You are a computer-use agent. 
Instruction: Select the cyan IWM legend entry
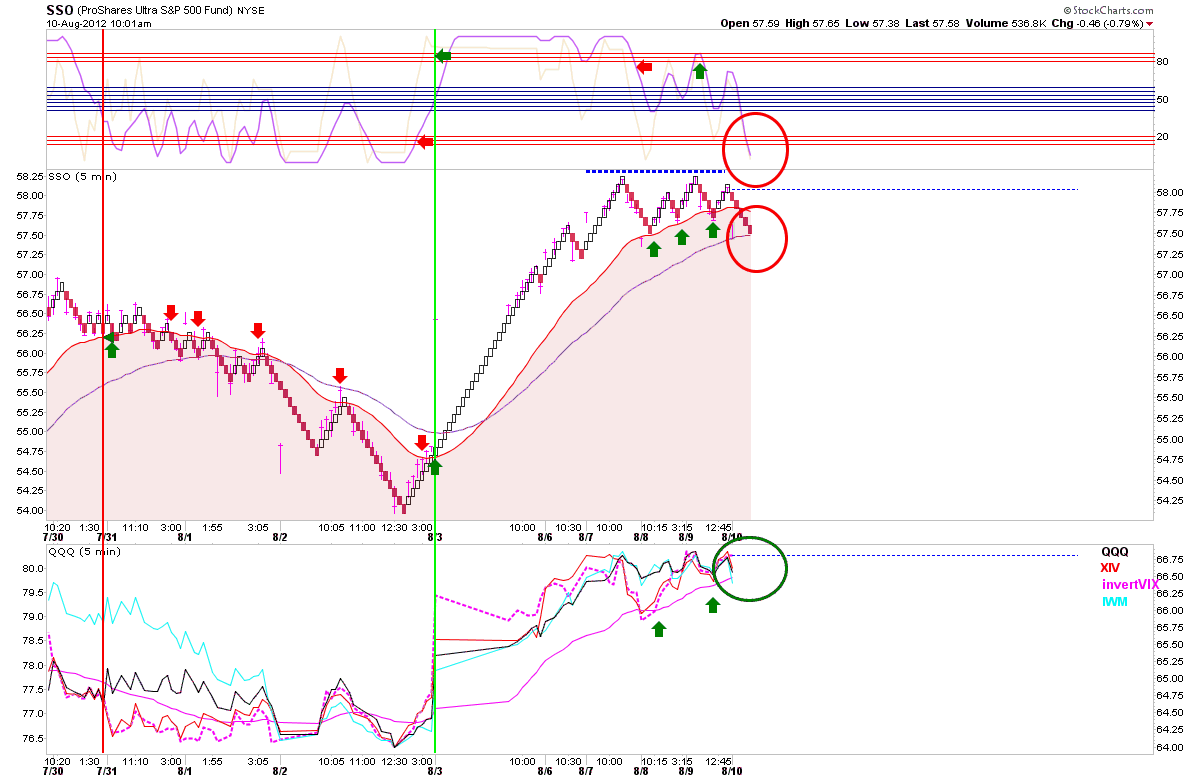1115,602
